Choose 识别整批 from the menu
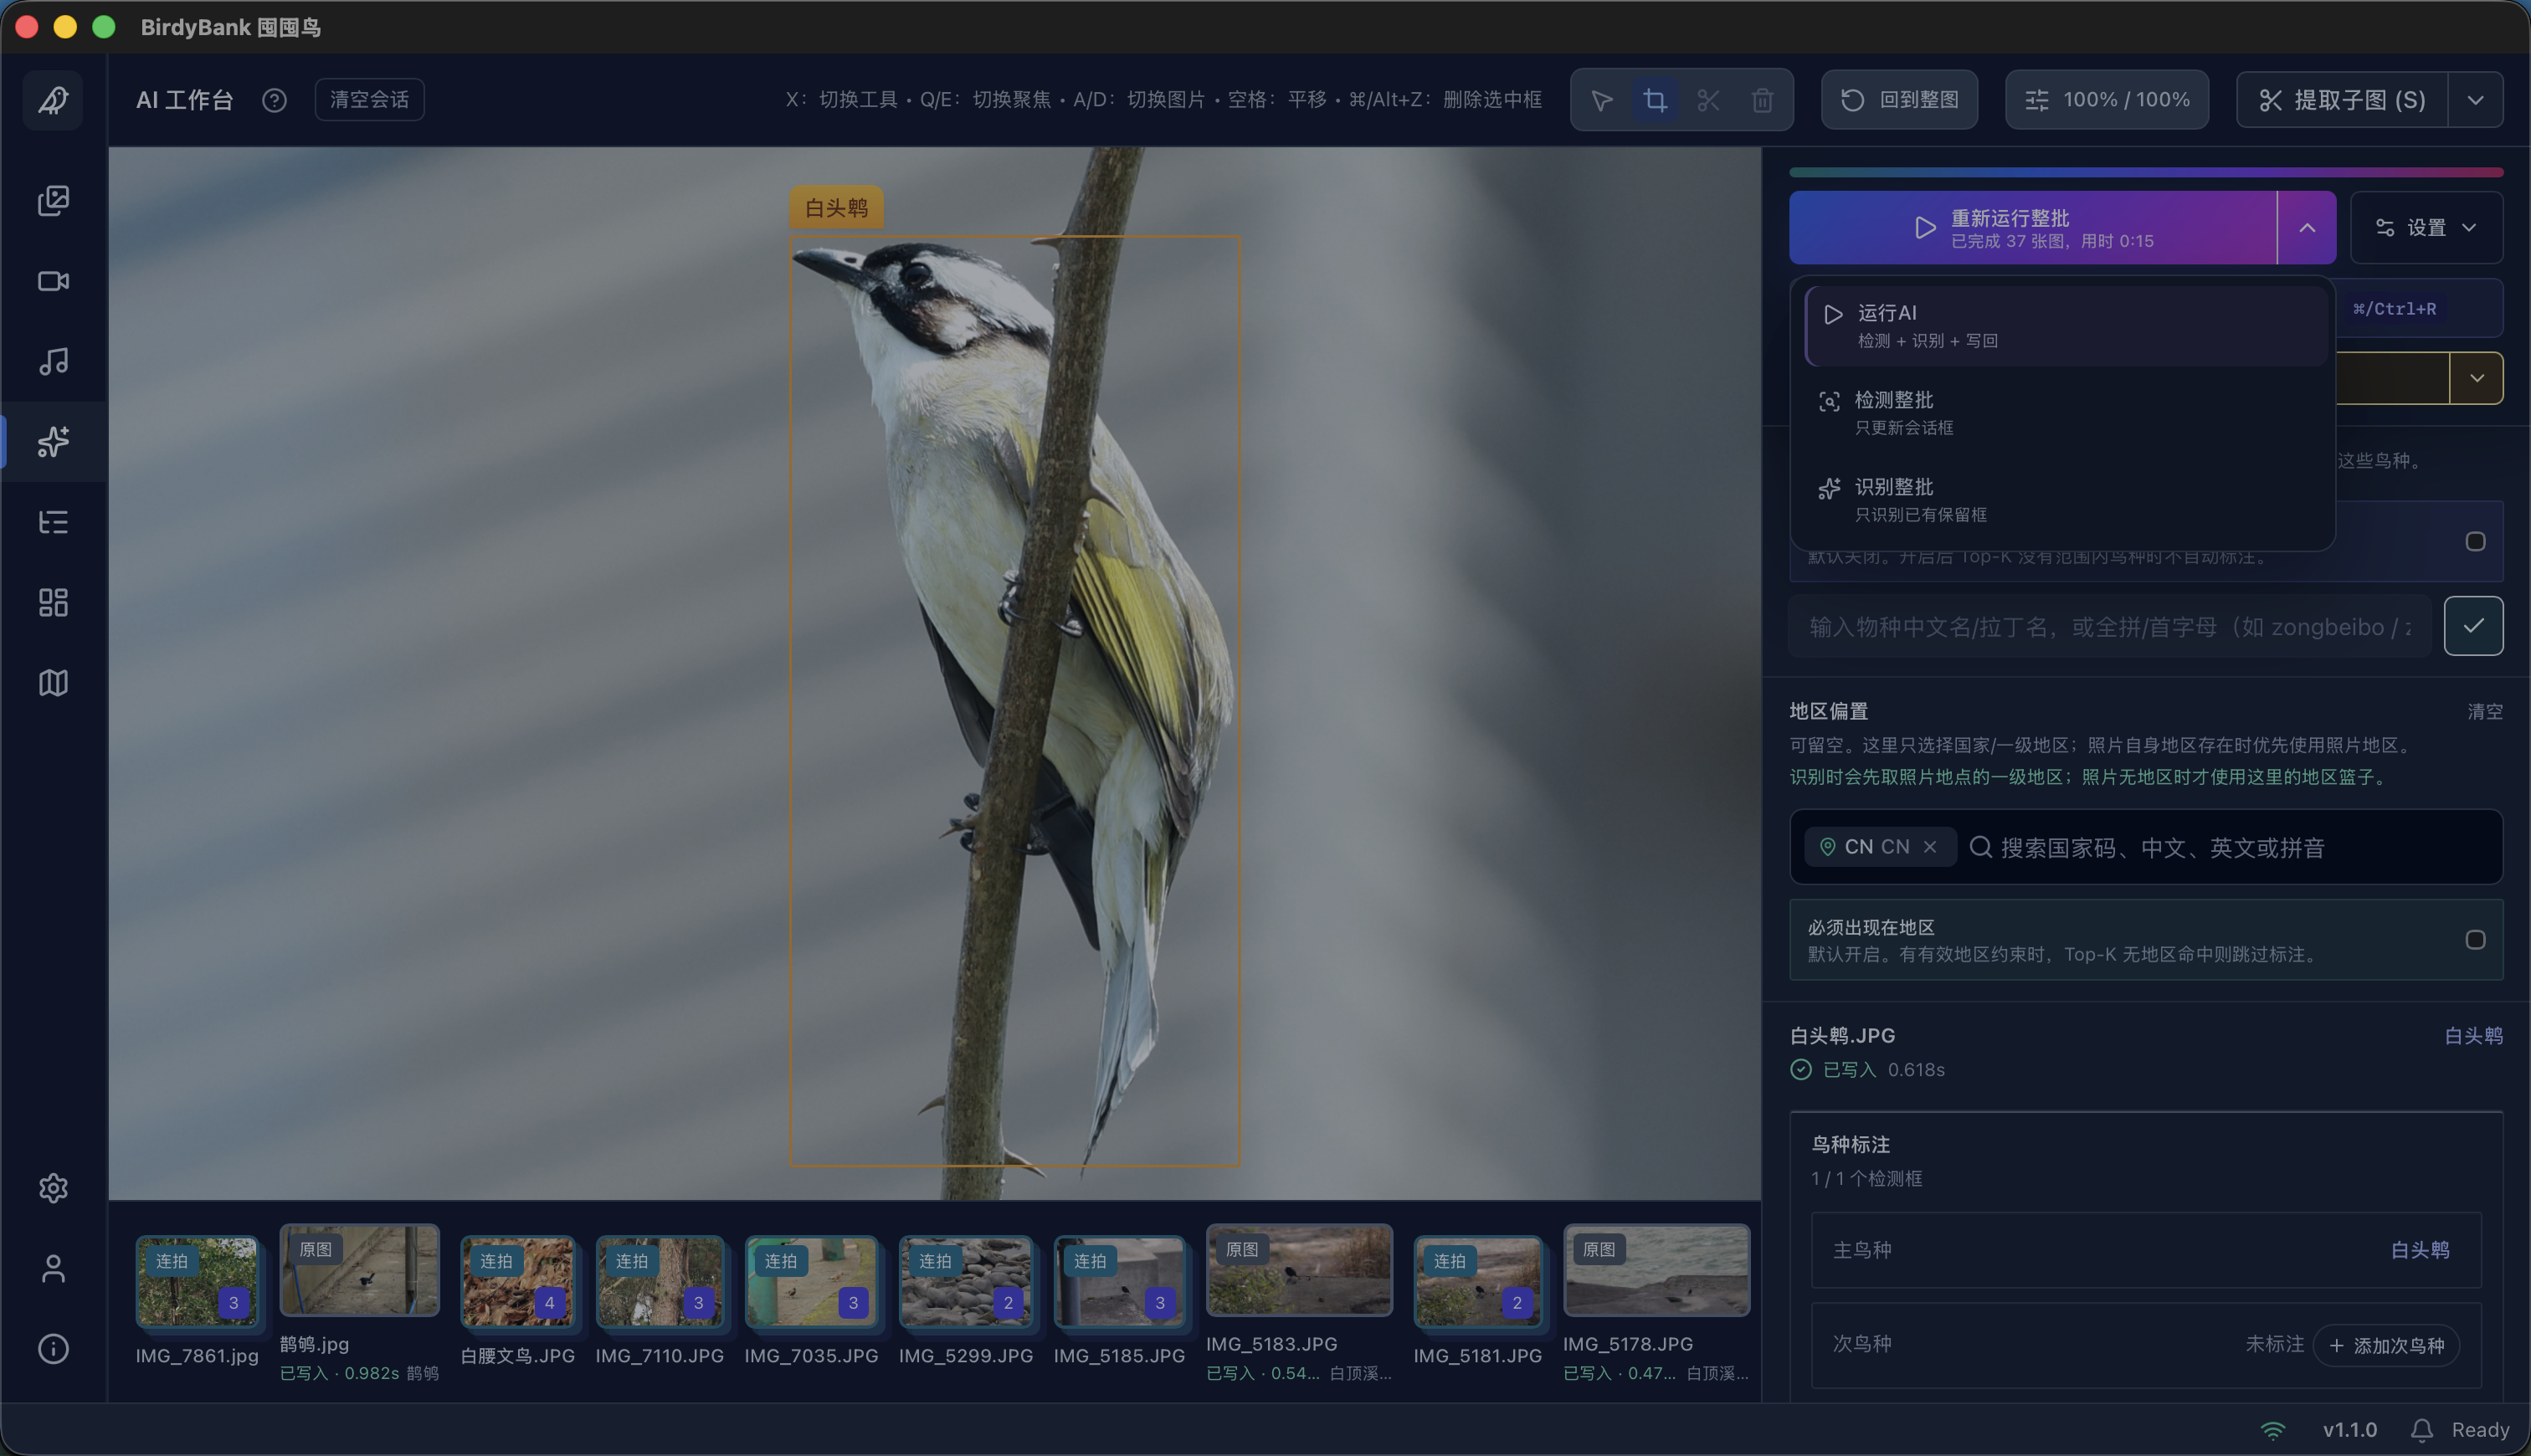Viewport: 2531px width, 1456px height. 2066,500
